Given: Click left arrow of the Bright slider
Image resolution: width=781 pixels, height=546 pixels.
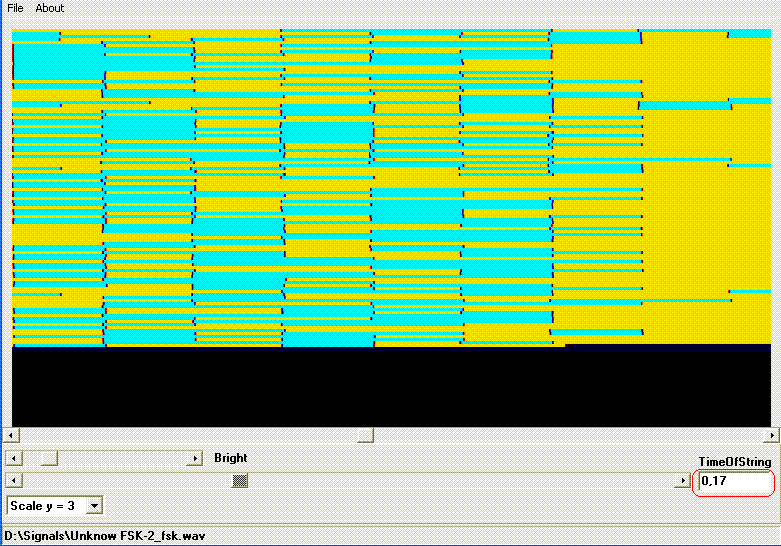Looking at the screenshot, I should click(x=12, y=458).
